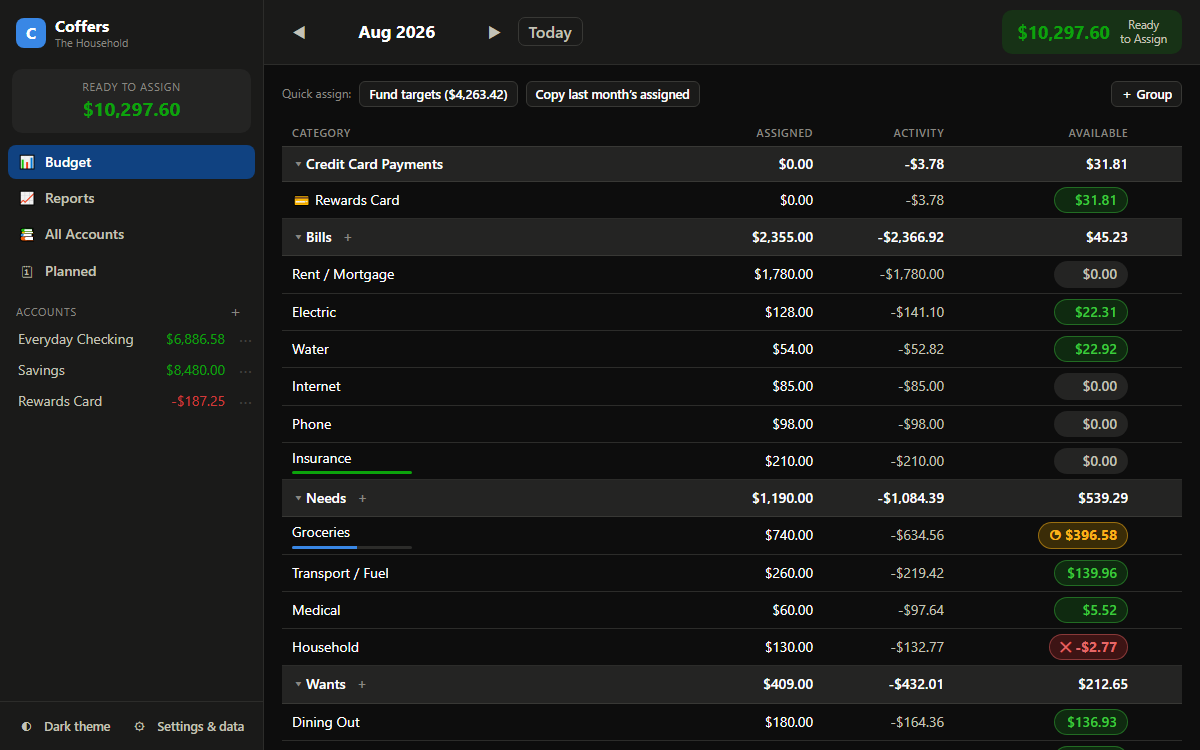Screen dimensions: 1200x750
Task: Select the Household category name
Action: [x=325, y=647]
